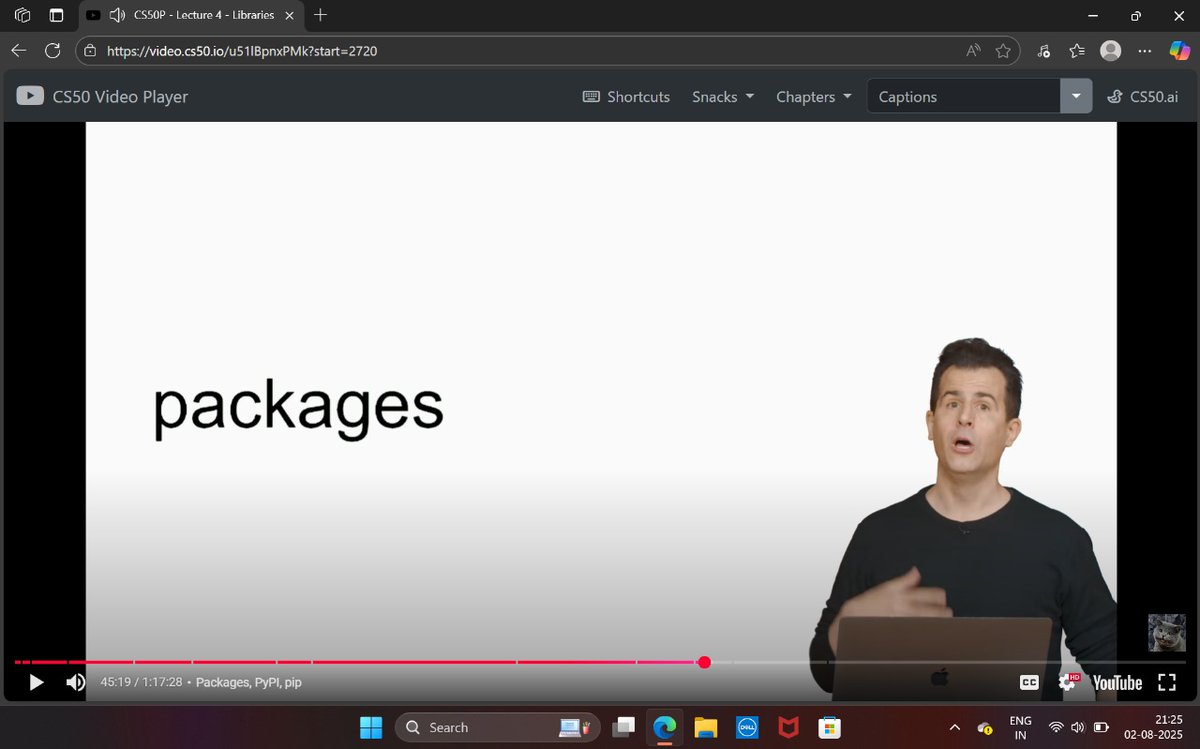The width and height of the screenshot is (1200, 749).
Task: Open Microsoft Store from taskbar
Action: (x=828, y=727)
